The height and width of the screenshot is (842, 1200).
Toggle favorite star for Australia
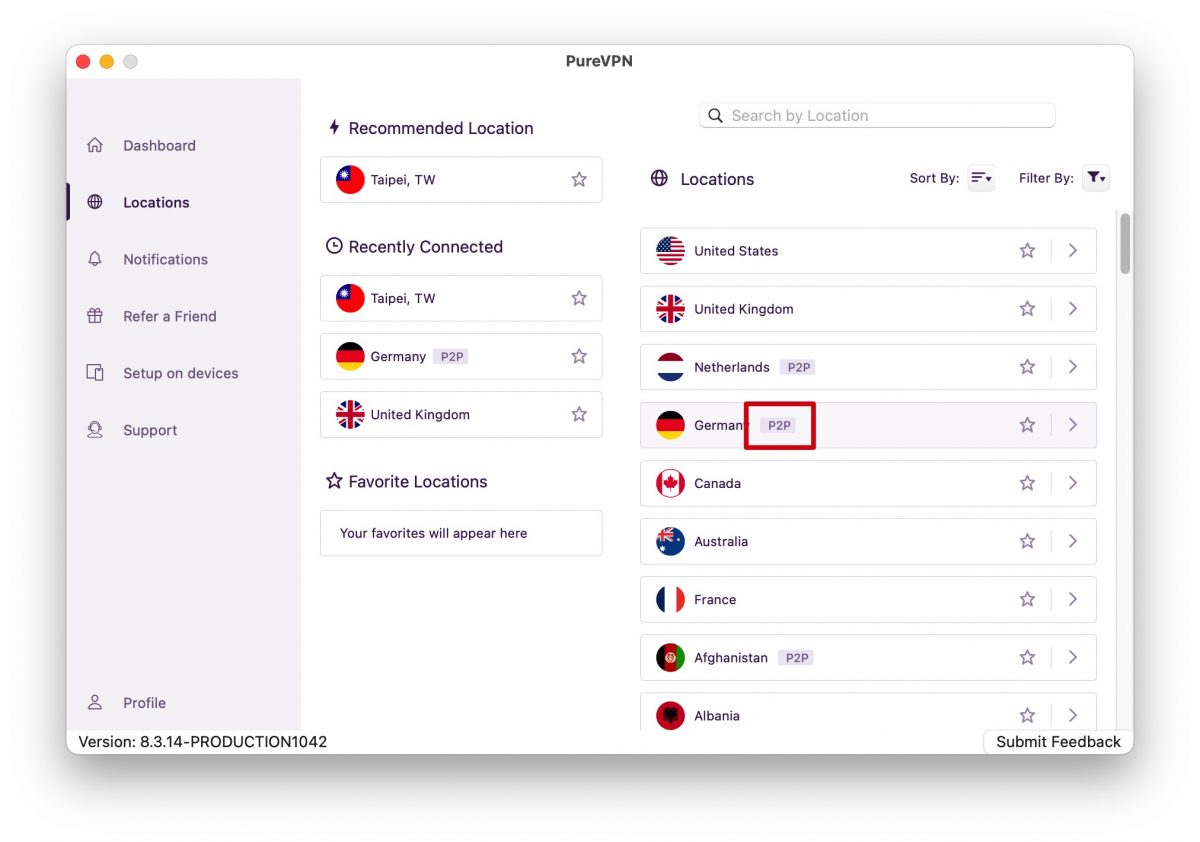[x=1027, y=541]
